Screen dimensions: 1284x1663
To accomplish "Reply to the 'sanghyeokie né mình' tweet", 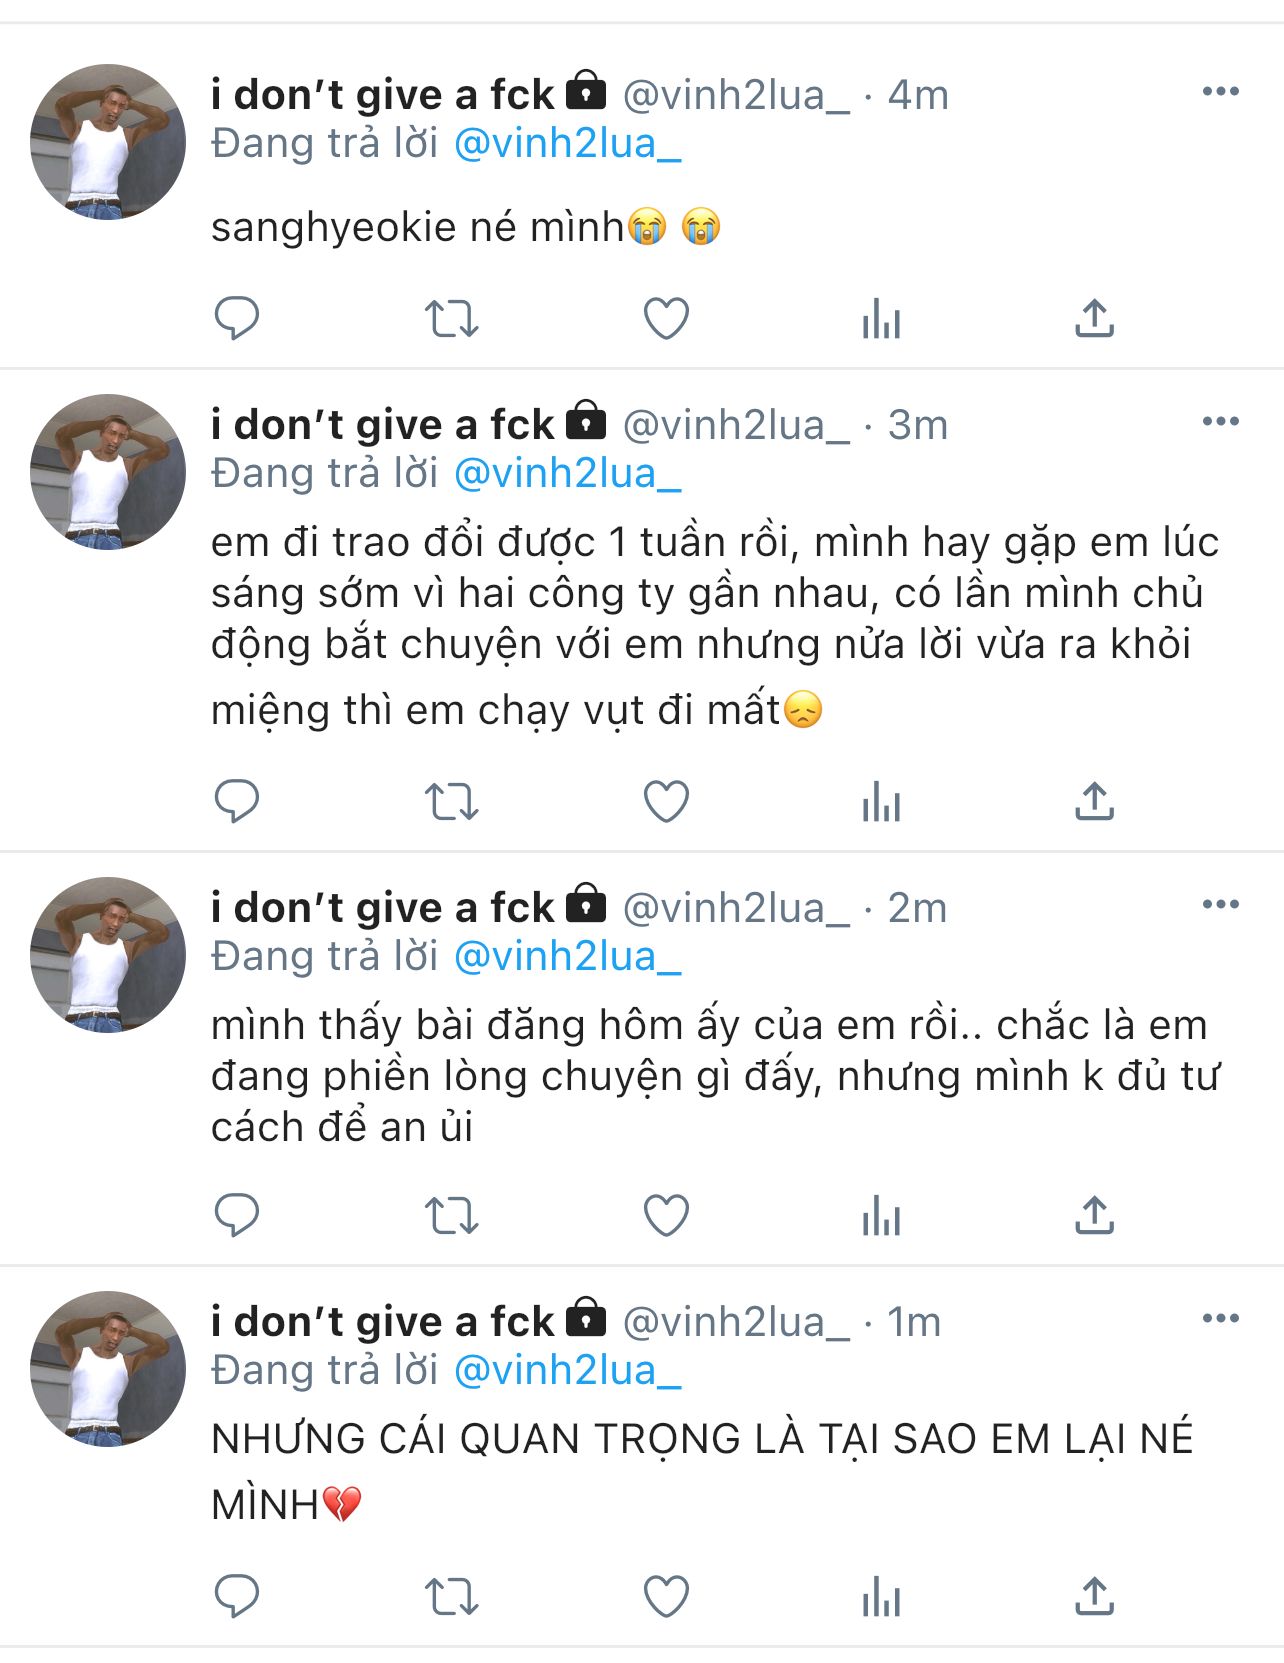I will point(237,319).
